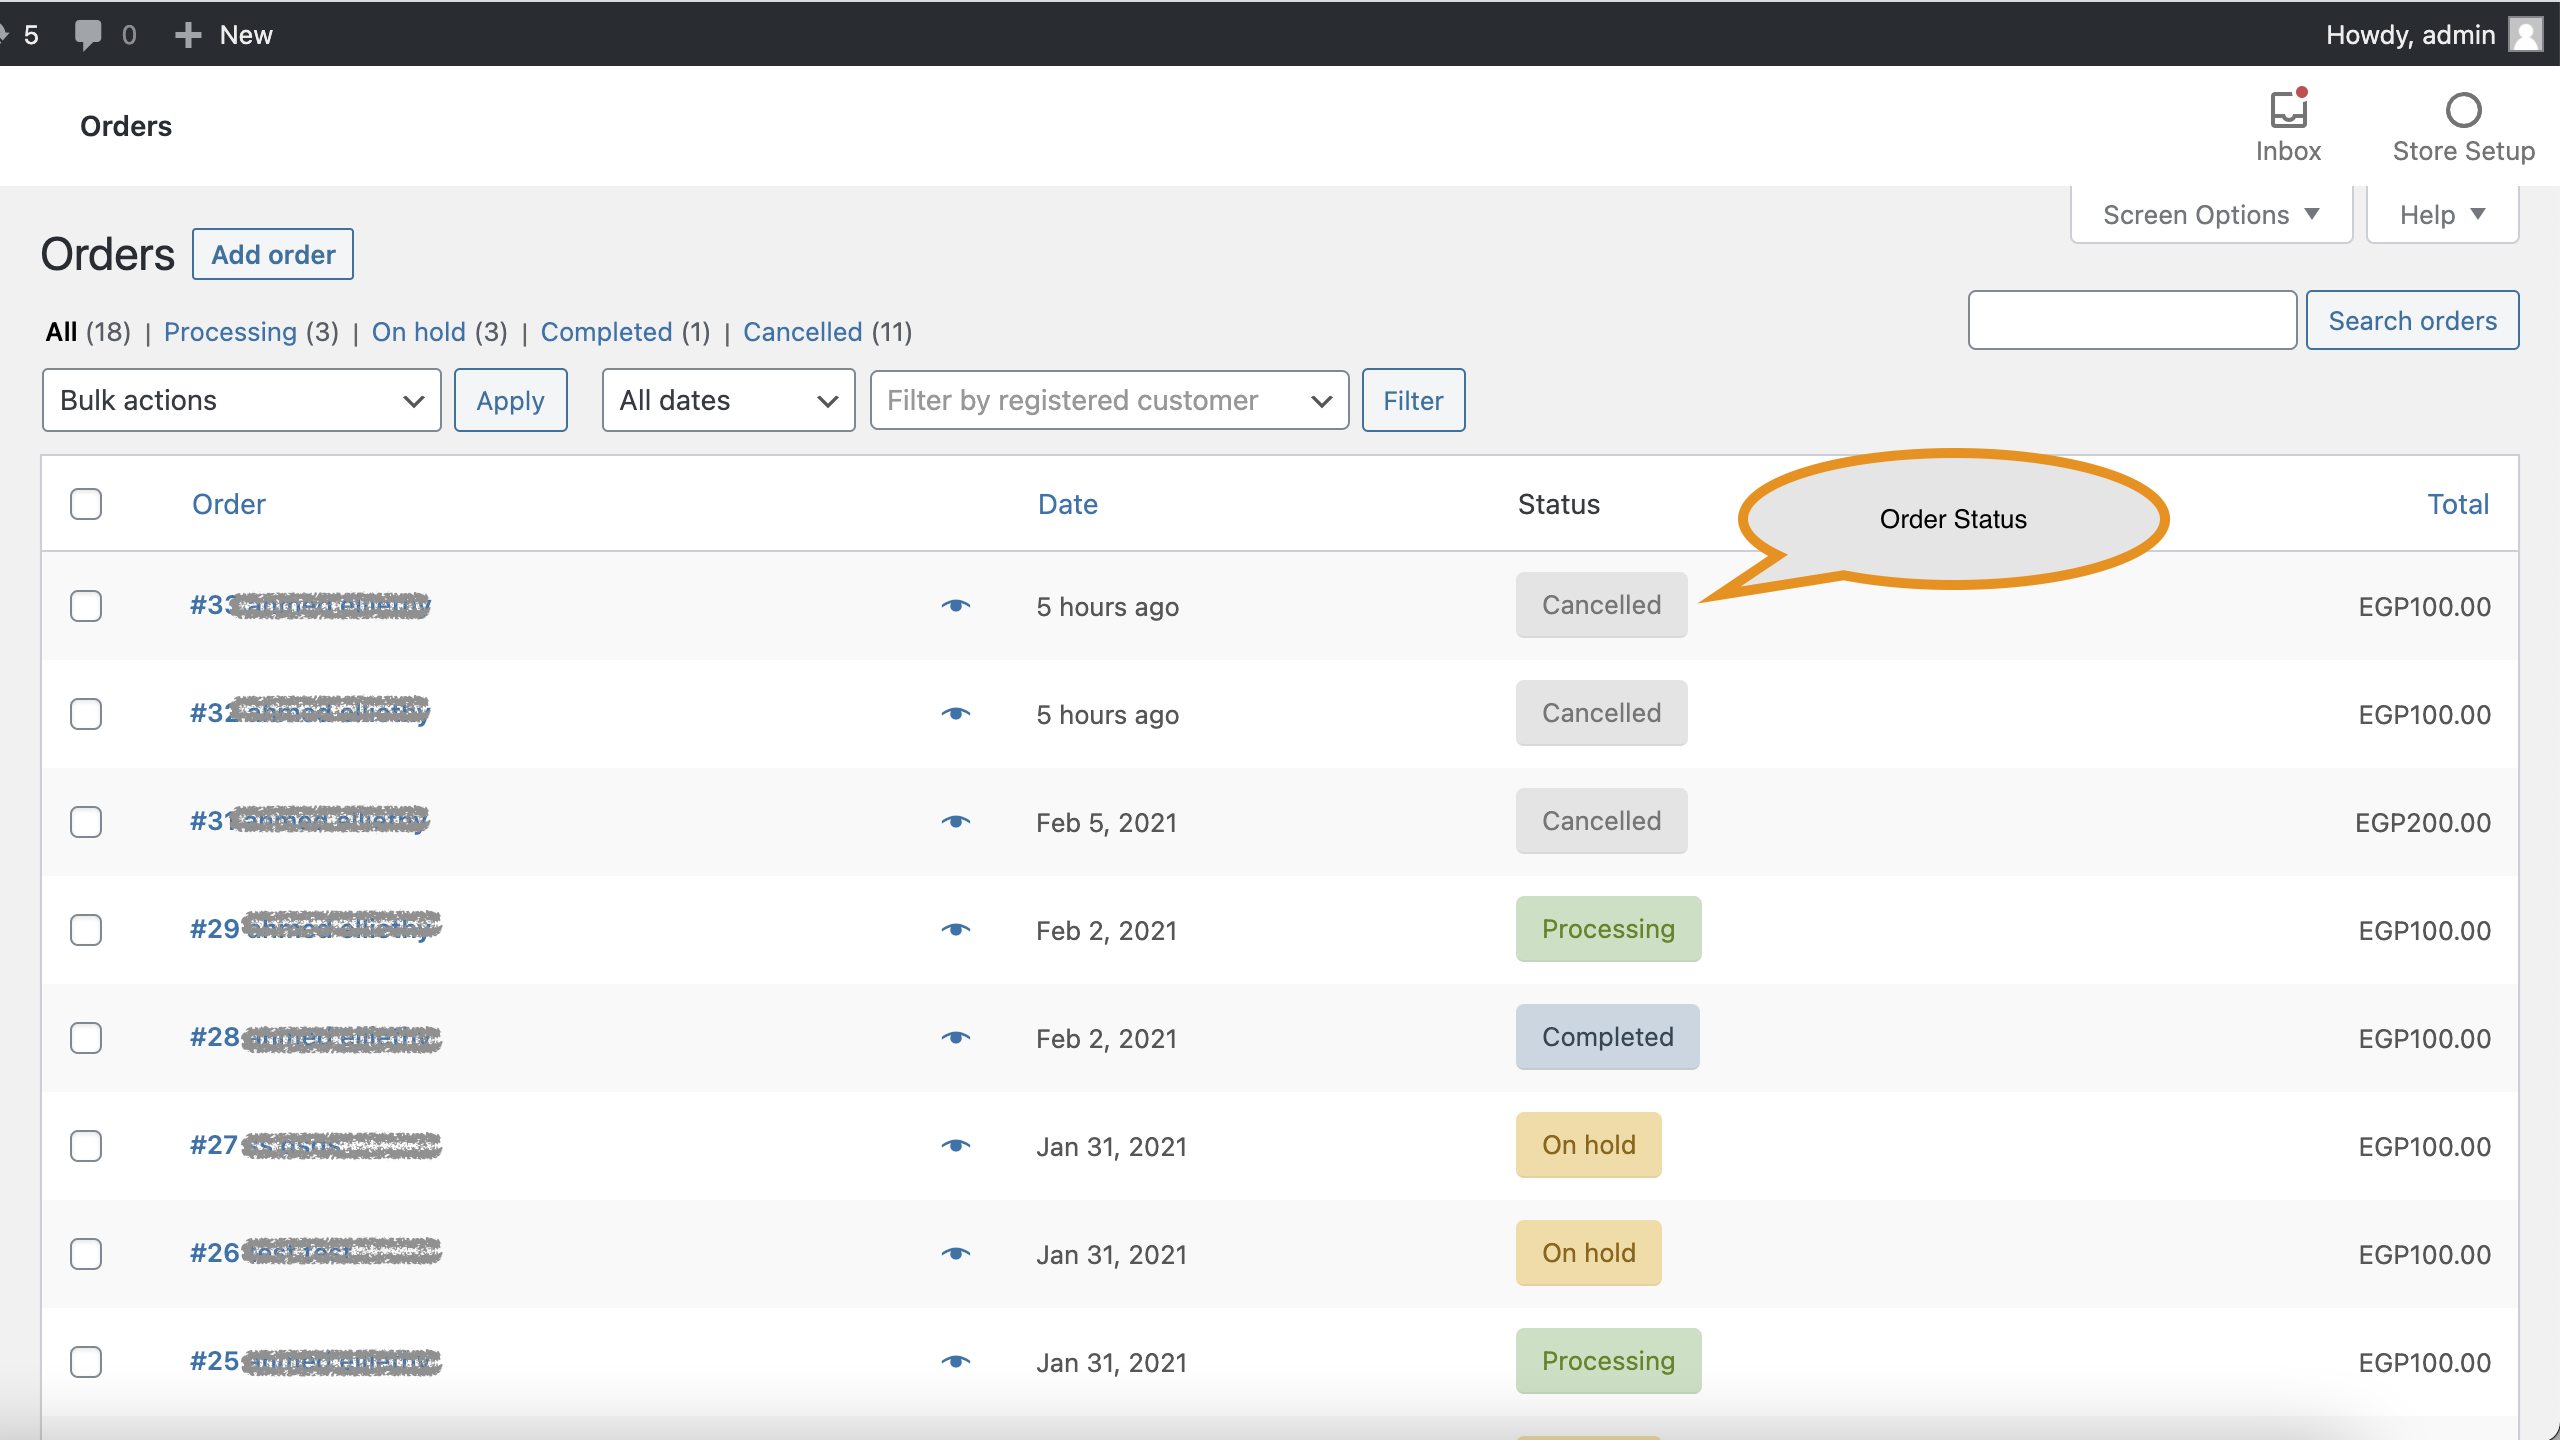This screenshot has height=1440, width=2560.
Task: Toggle the checkbox for order #29
Action: pos(86,928)
